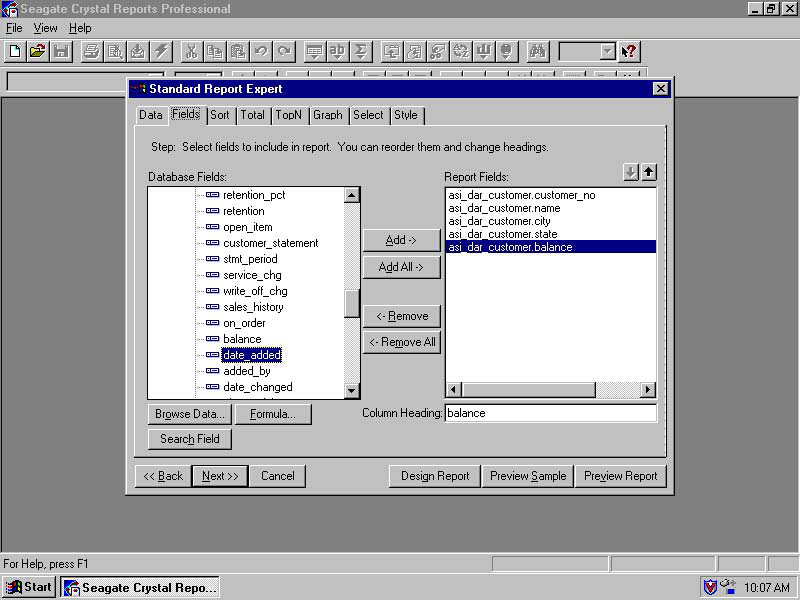Move report field up with up arrow
This screenshot has height=600, width=800.
[x=648, y=172]
